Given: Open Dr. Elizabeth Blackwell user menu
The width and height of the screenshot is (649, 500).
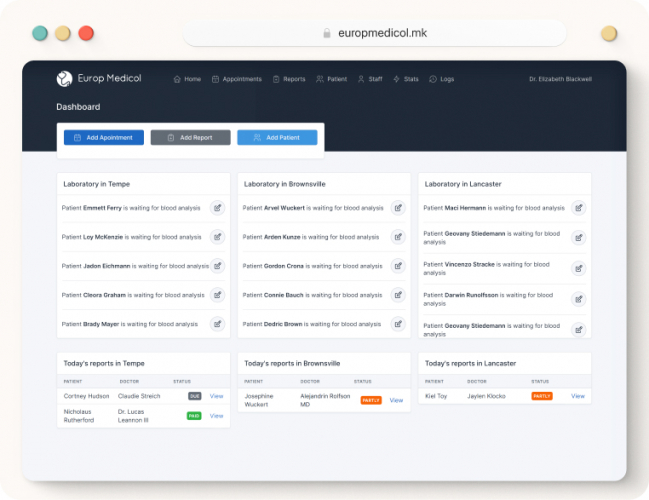Looking at the screenshot, I should pos(560,79).
